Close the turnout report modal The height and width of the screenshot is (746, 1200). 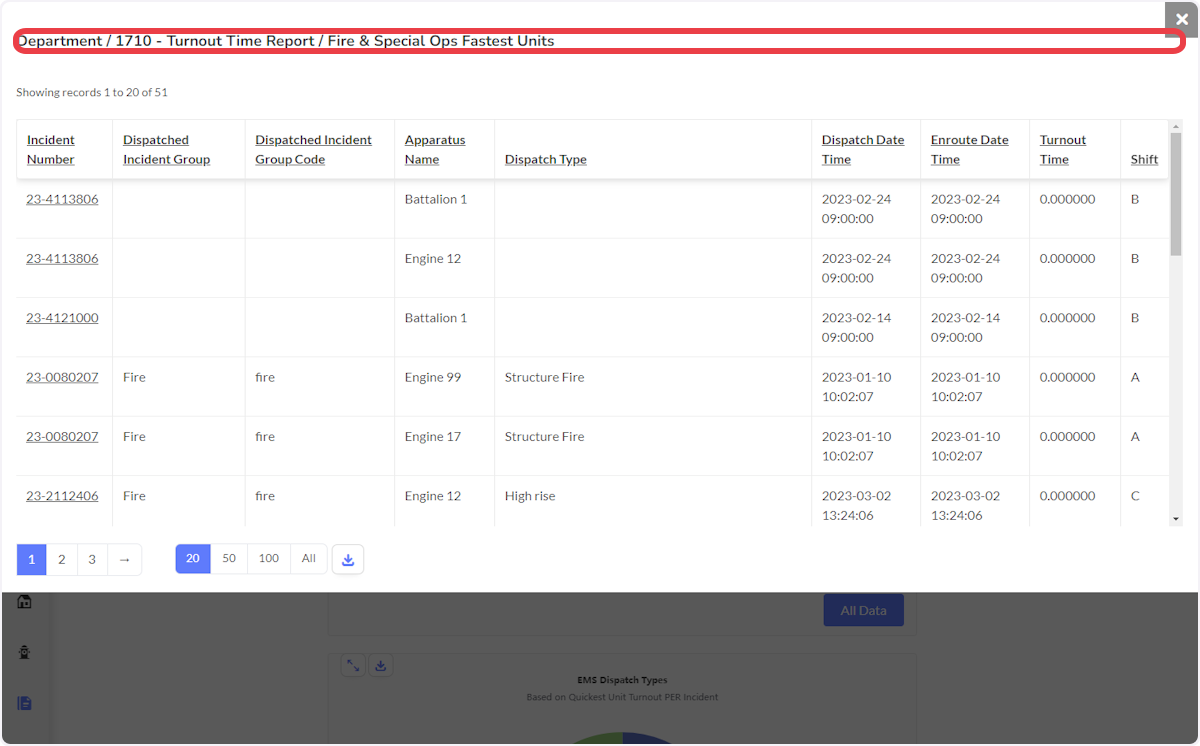click(1181, 19)
